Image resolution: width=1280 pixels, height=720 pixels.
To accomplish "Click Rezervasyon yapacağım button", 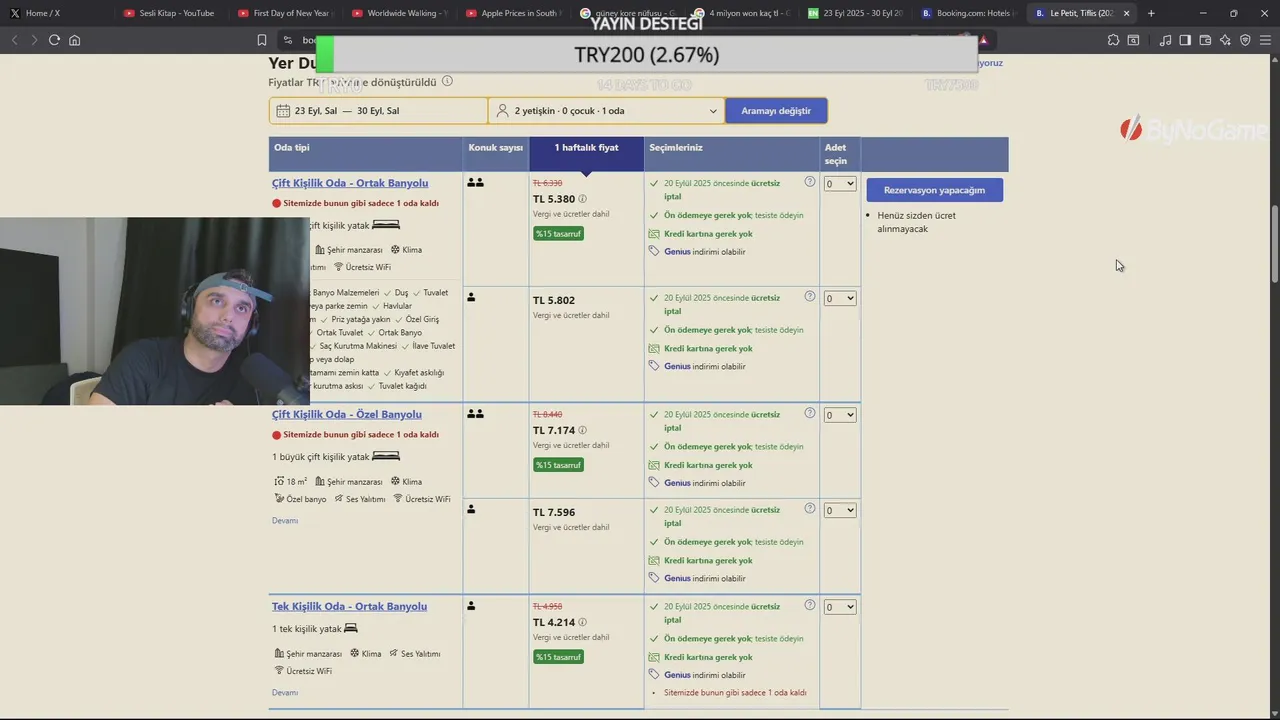I will pyautogui.click(x=934, y=190).
